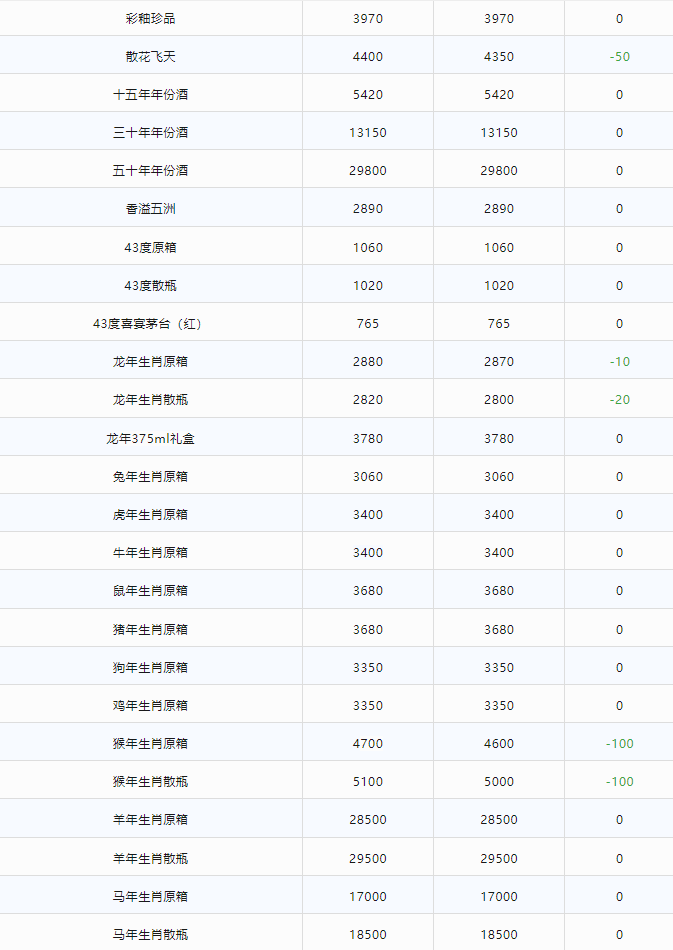Click the 5000 price for 猴年生肖散瓶
The image size is (673, 950).
[x=499, y=782]
